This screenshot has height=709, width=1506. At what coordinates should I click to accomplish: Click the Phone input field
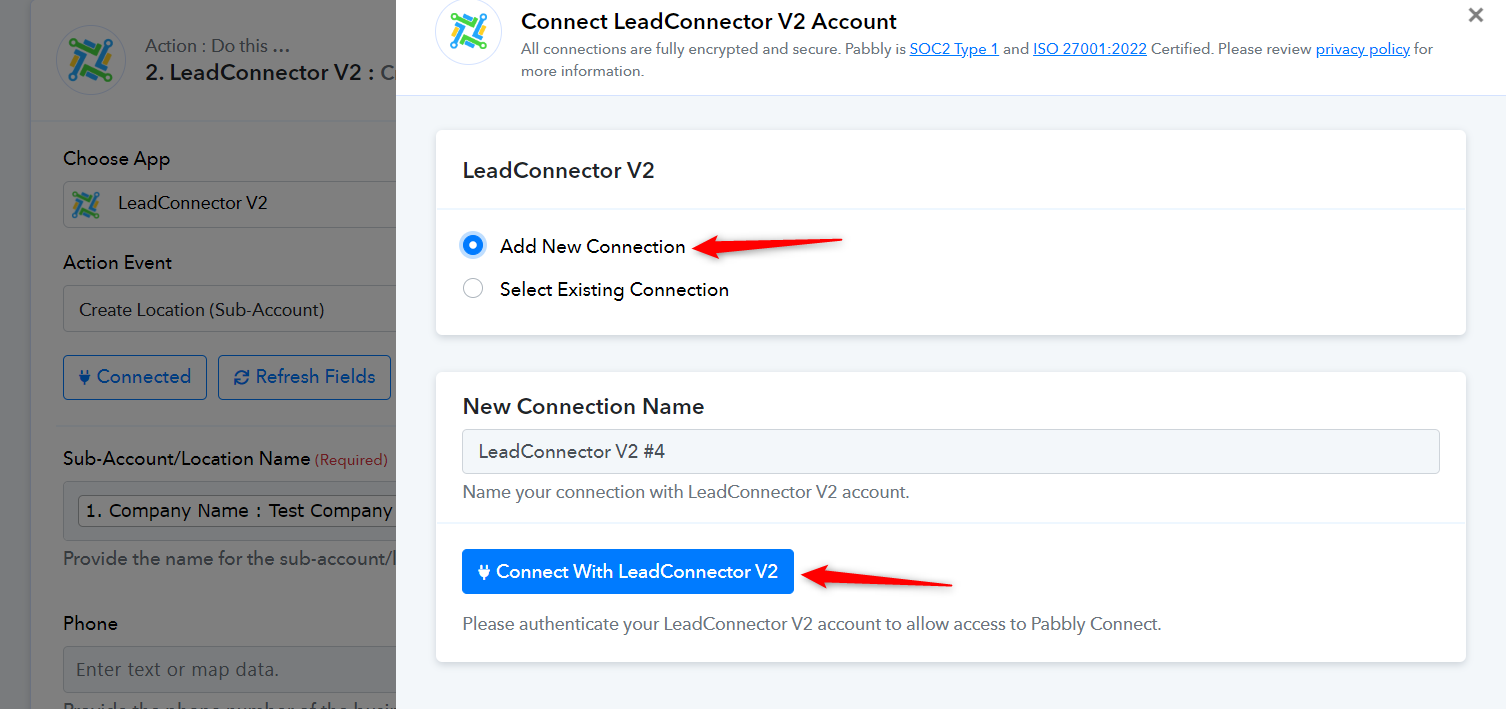click(230, 669)
